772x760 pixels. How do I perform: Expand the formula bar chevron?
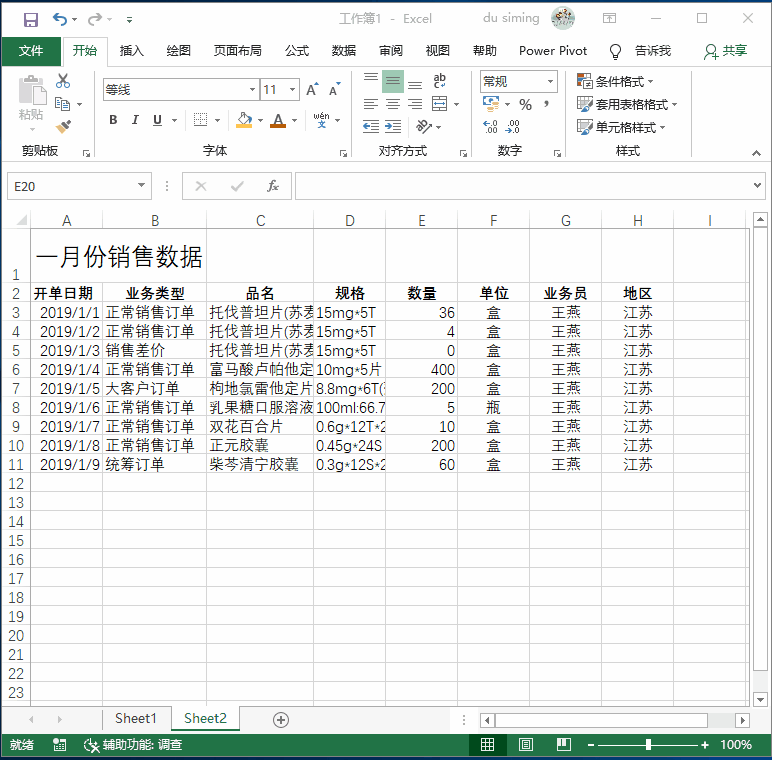[757, 186]
